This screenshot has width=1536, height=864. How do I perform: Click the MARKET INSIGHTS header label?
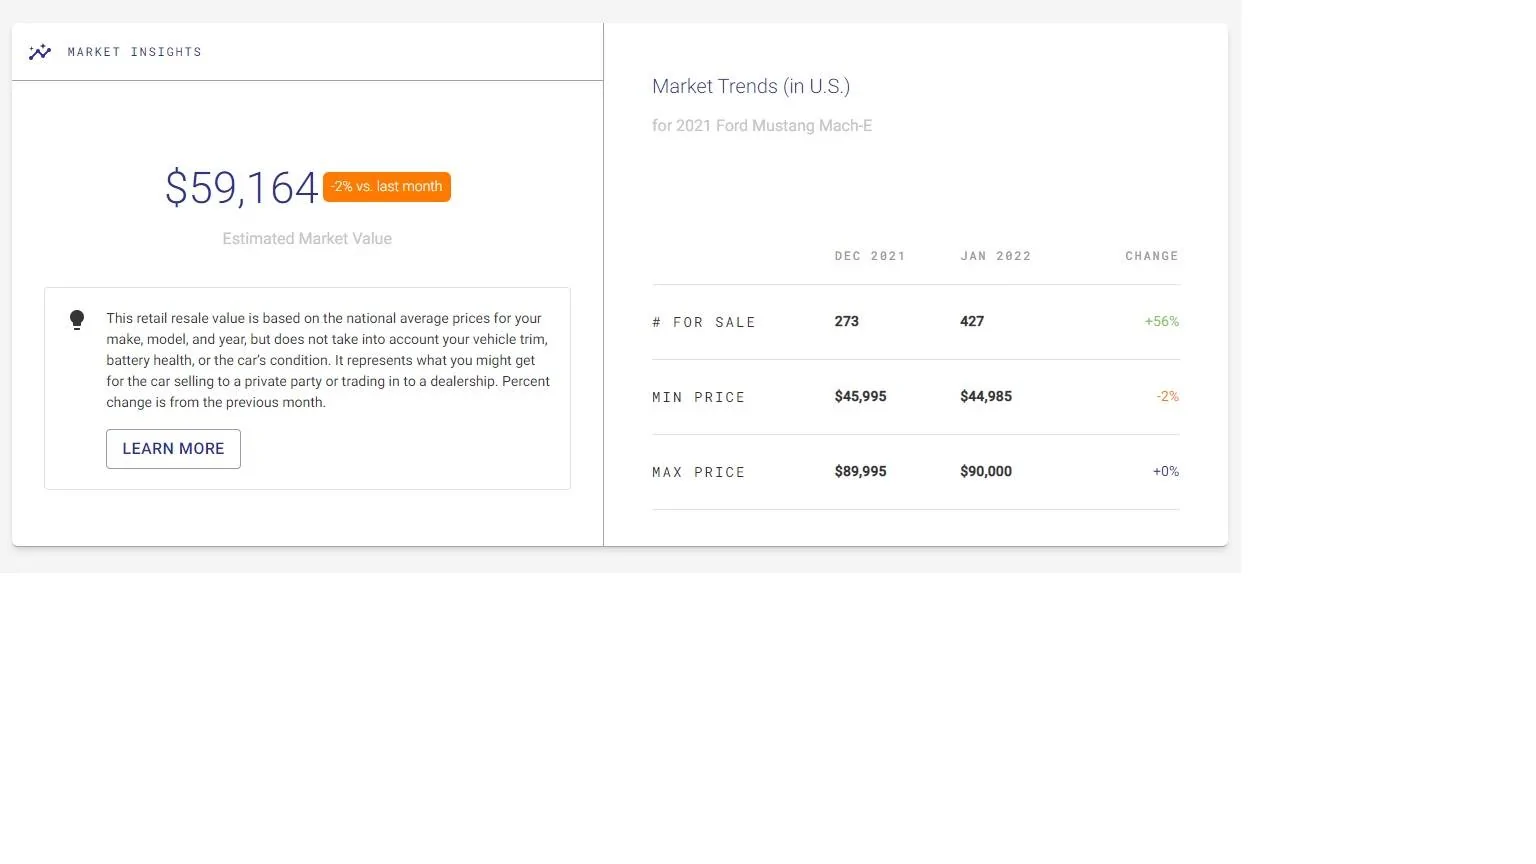click(x=134, y=52)
